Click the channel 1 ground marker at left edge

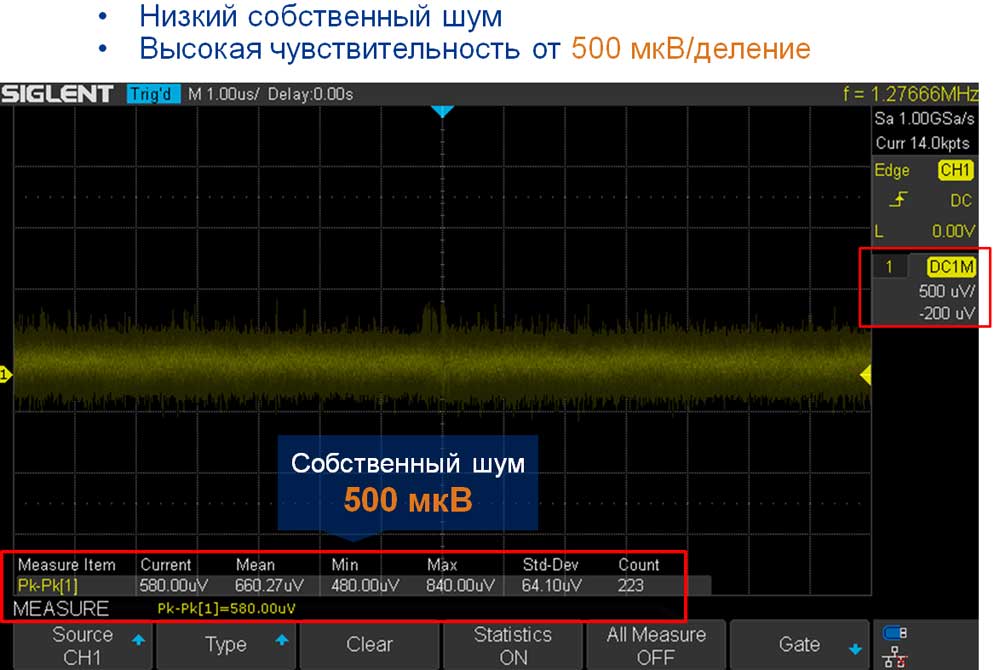5,374
